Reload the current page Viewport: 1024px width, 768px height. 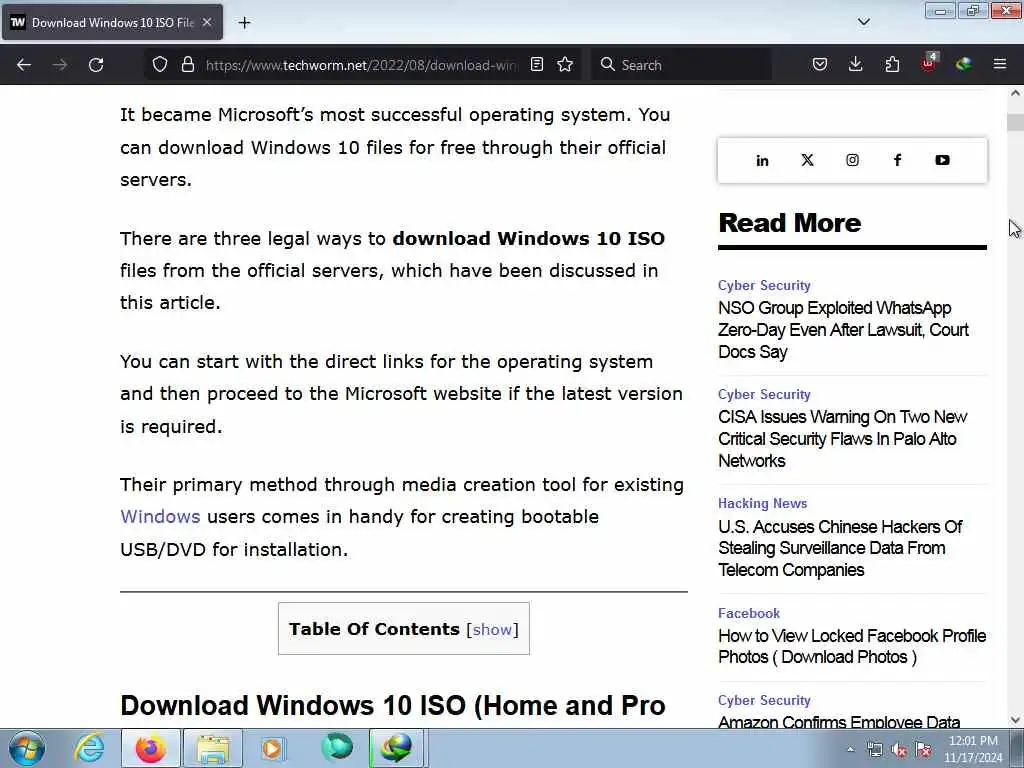(96, 65)
